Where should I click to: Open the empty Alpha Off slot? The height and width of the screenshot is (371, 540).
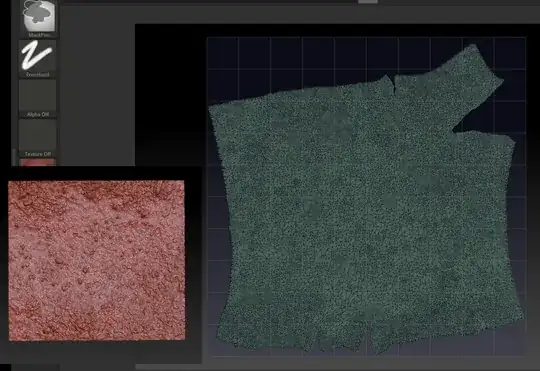click(x=38, y=95)
